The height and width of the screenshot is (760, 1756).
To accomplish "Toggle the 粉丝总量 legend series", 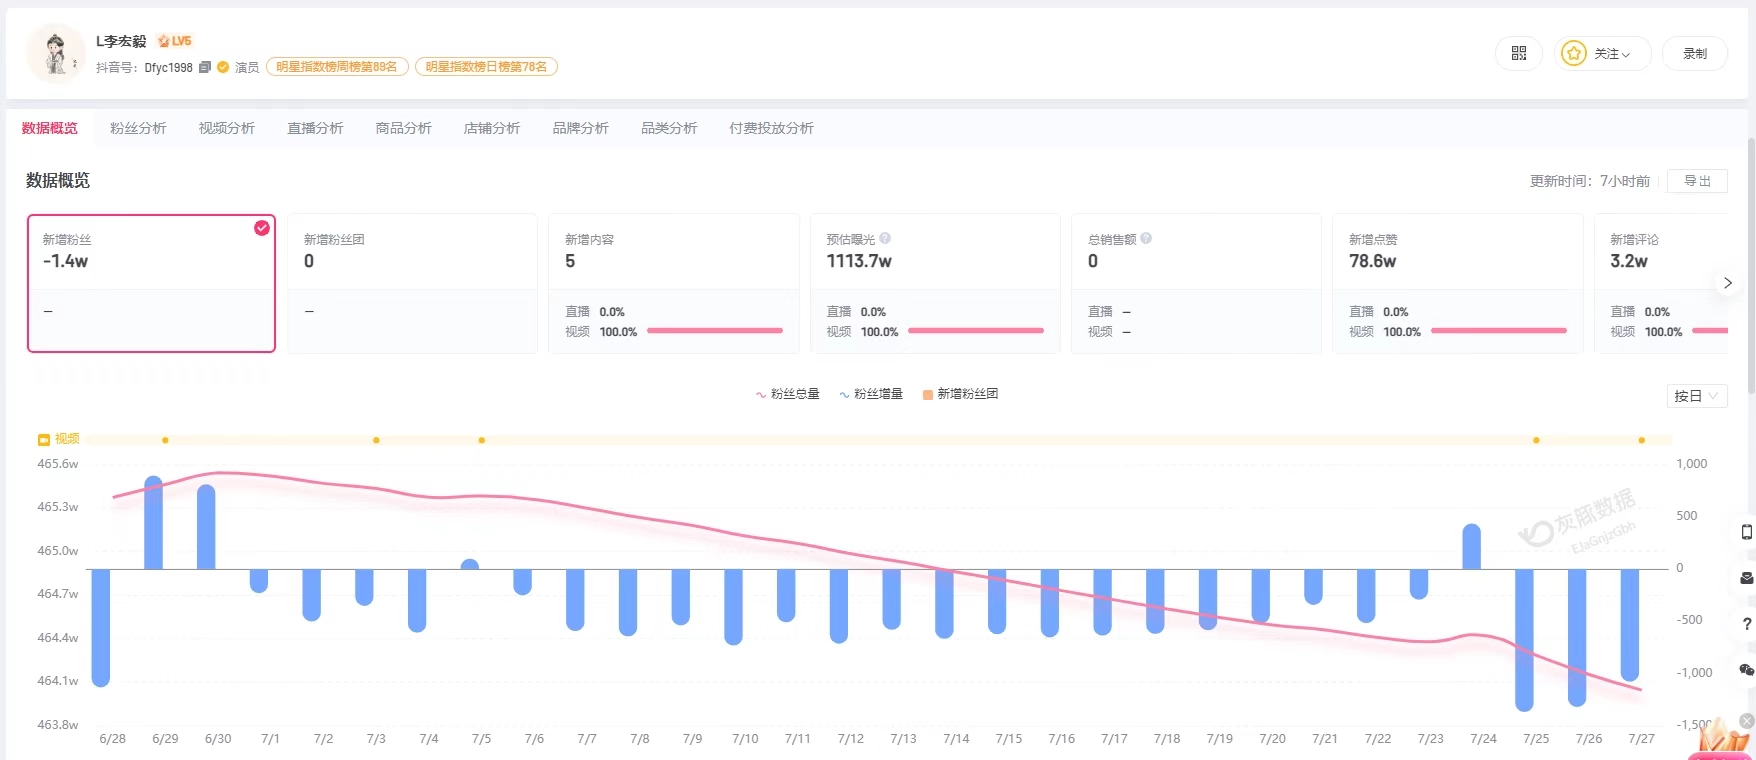I will point(788,394).
